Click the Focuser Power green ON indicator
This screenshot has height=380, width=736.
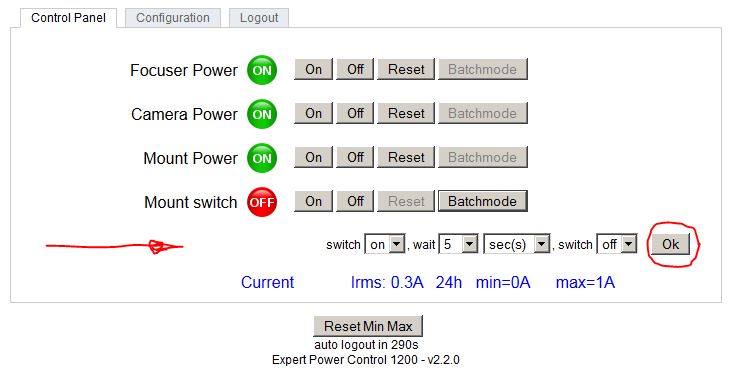click(262, 70)
